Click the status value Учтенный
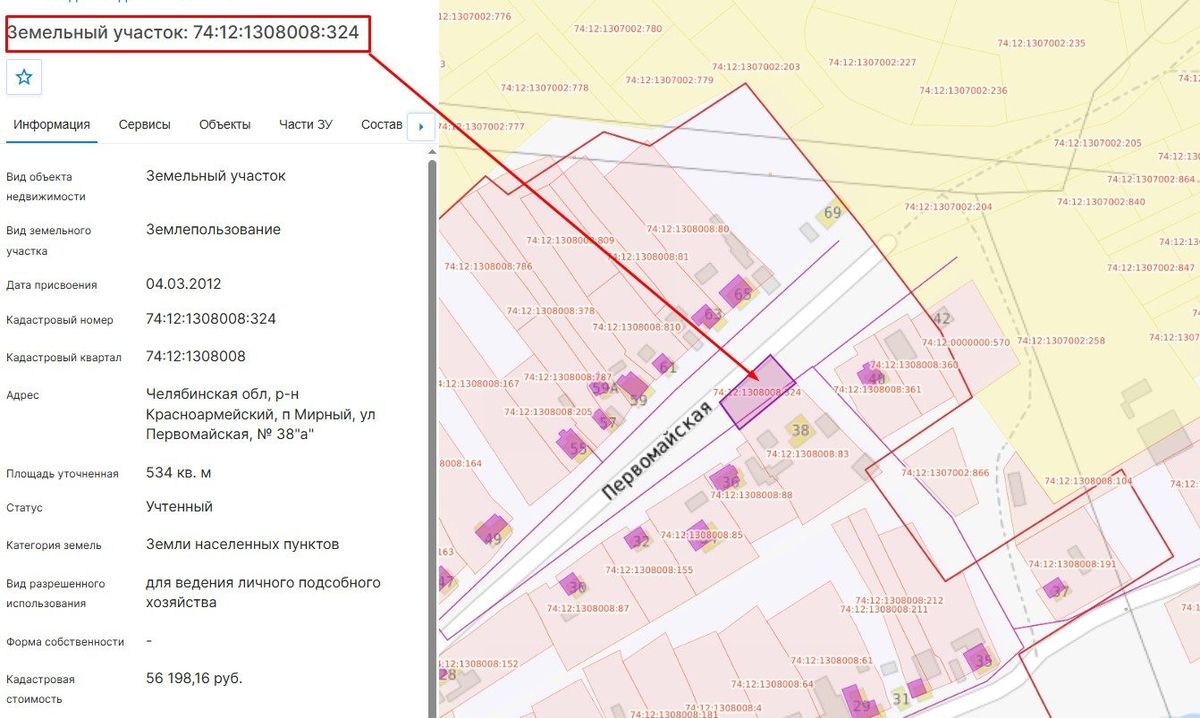Viewport: 1200px width, 718px height. [x=180, y=507]
